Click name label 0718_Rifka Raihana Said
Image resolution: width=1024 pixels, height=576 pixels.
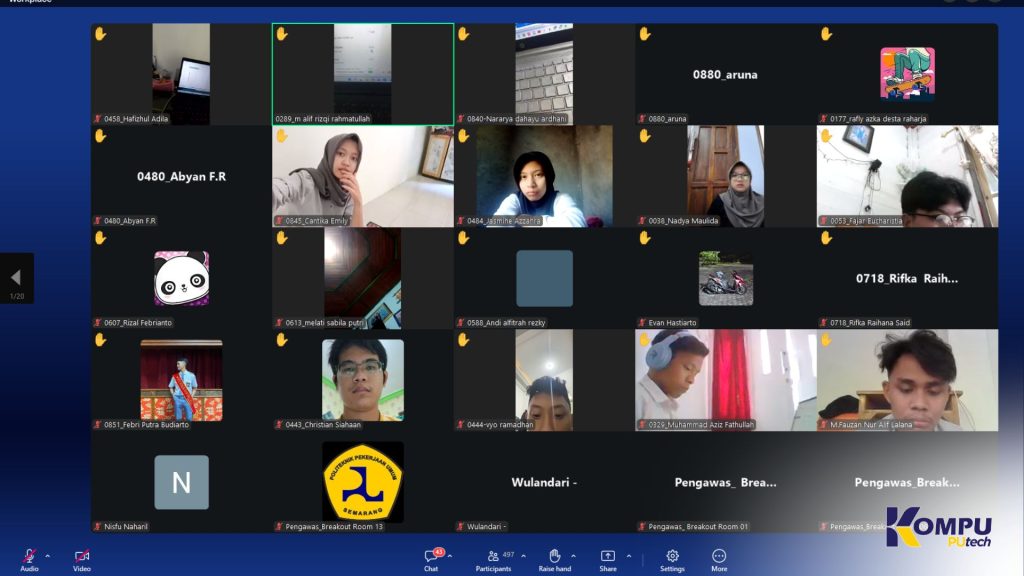870,323
